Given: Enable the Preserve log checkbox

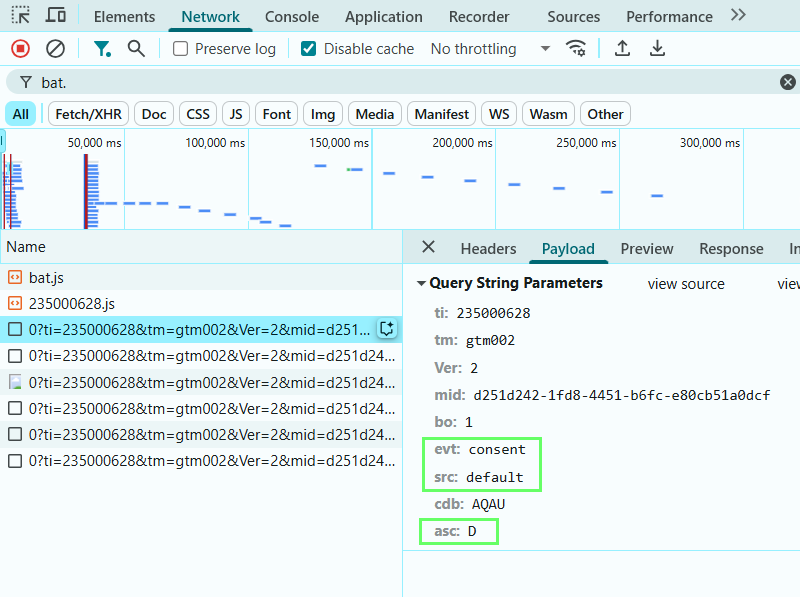Looking at the screenshot, I should pyautogui.click(x=180, y=49).
